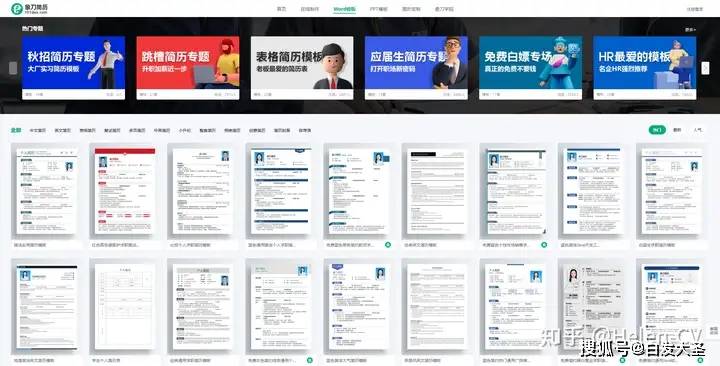This screenshot has height=366, width=720.
Task: Sort templates by 最新
Action: coord(677,130)
